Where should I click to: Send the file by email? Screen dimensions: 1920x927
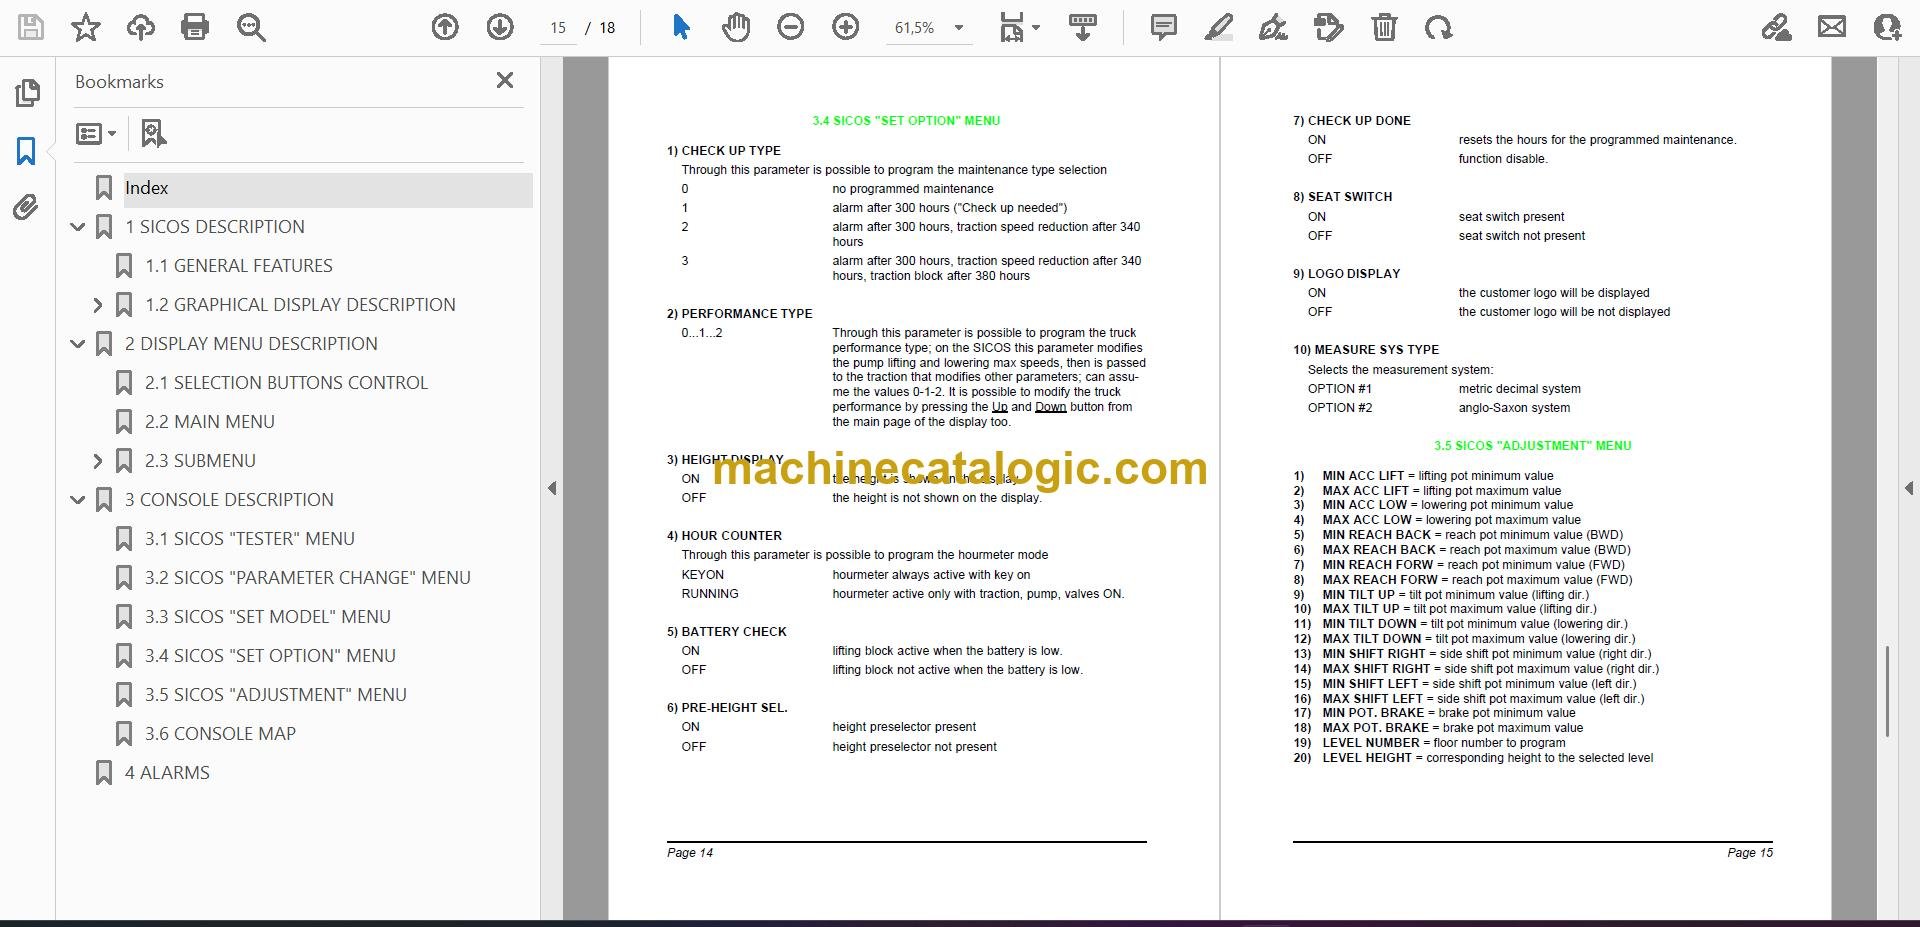tap(1832, 27)
